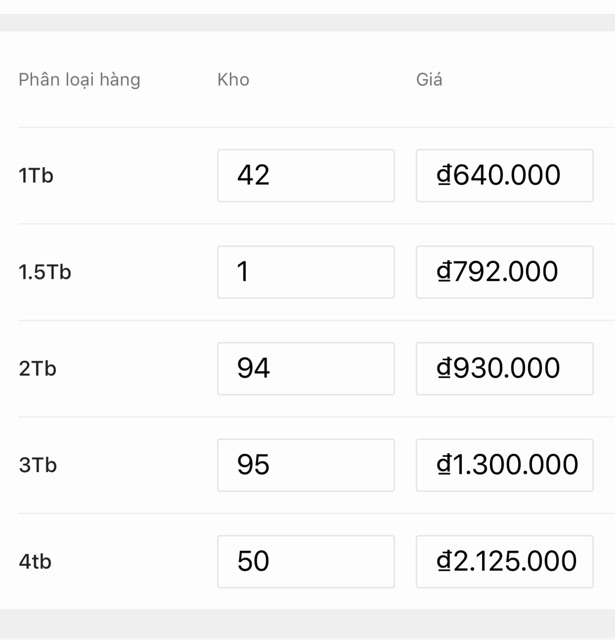Click the 1Tb variant label
Image resolution: width=615 pixels, height=640 pixels.
36,176
